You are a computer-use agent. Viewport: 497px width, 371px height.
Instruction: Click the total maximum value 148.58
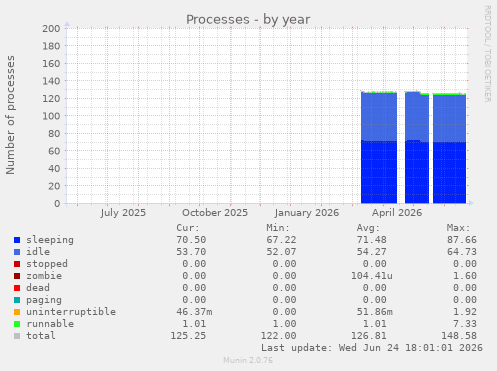[459, 336]
